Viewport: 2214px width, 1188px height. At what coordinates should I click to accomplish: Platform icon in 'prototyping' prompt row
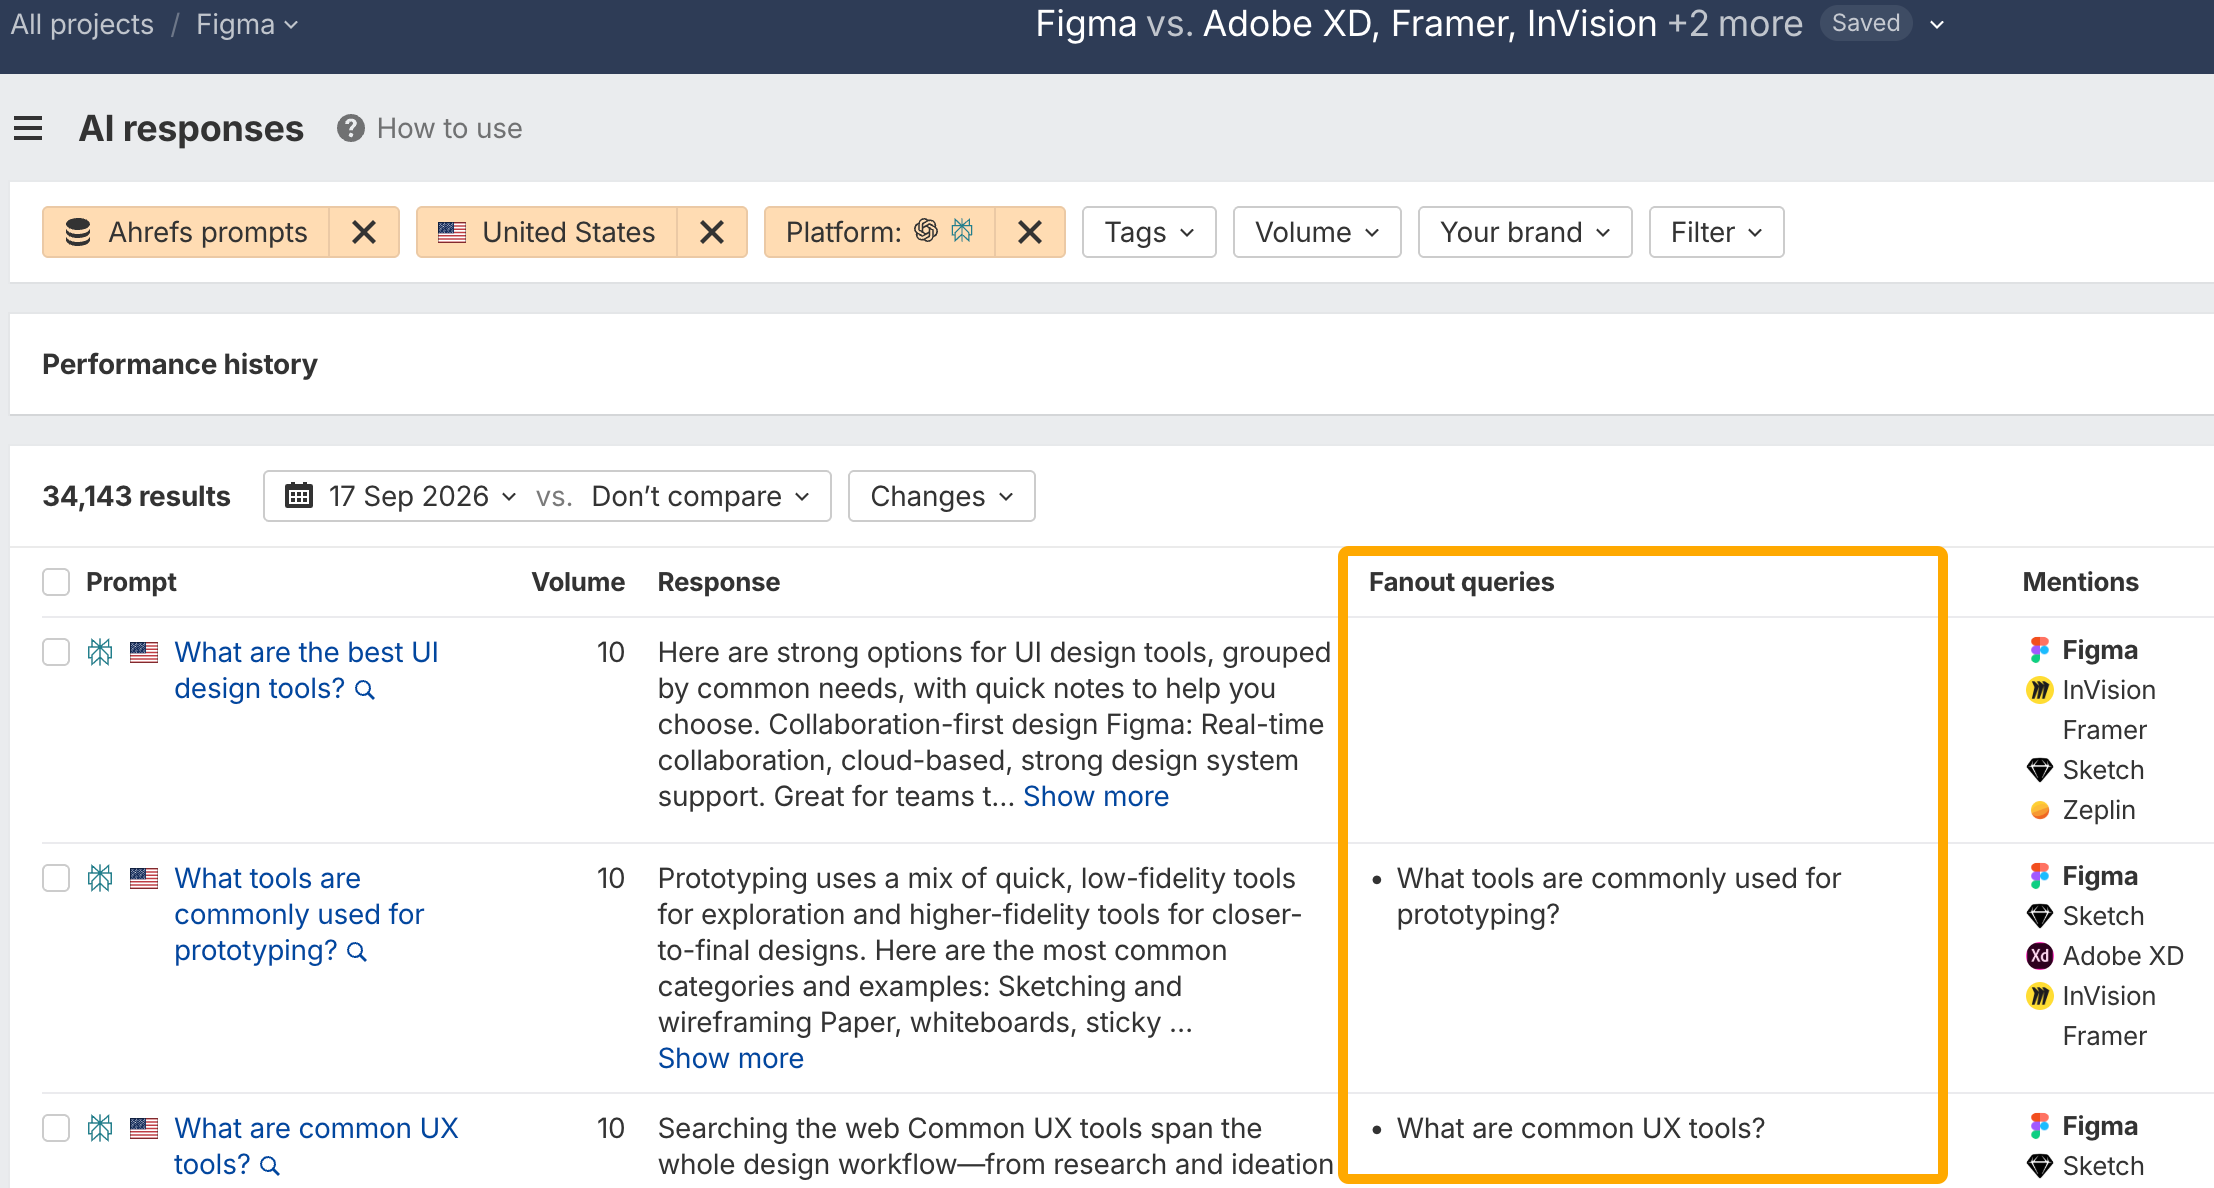[x=100, y=878]
